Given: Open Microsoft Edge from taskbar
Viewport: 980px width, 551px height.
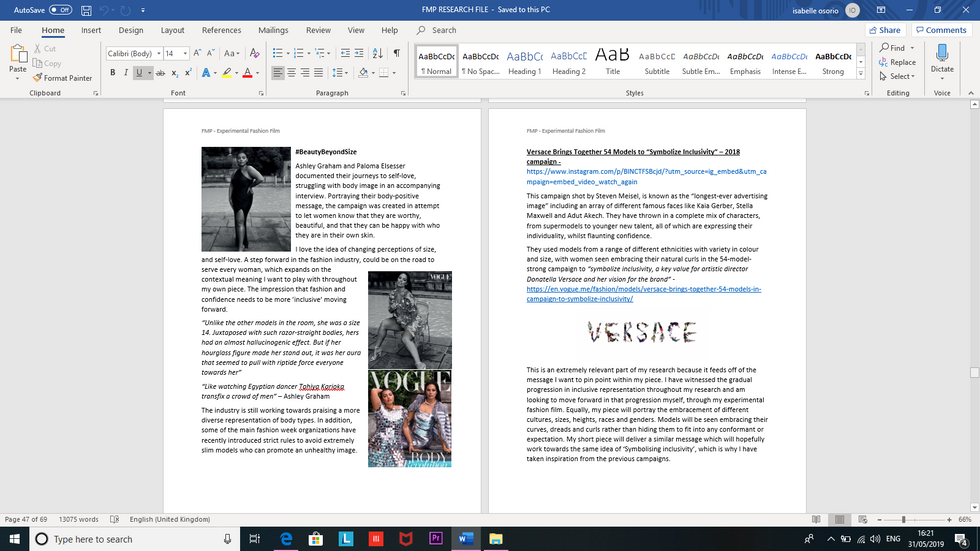Looking at the screenshot, I should pyautogui.click(x=286, y=539).
